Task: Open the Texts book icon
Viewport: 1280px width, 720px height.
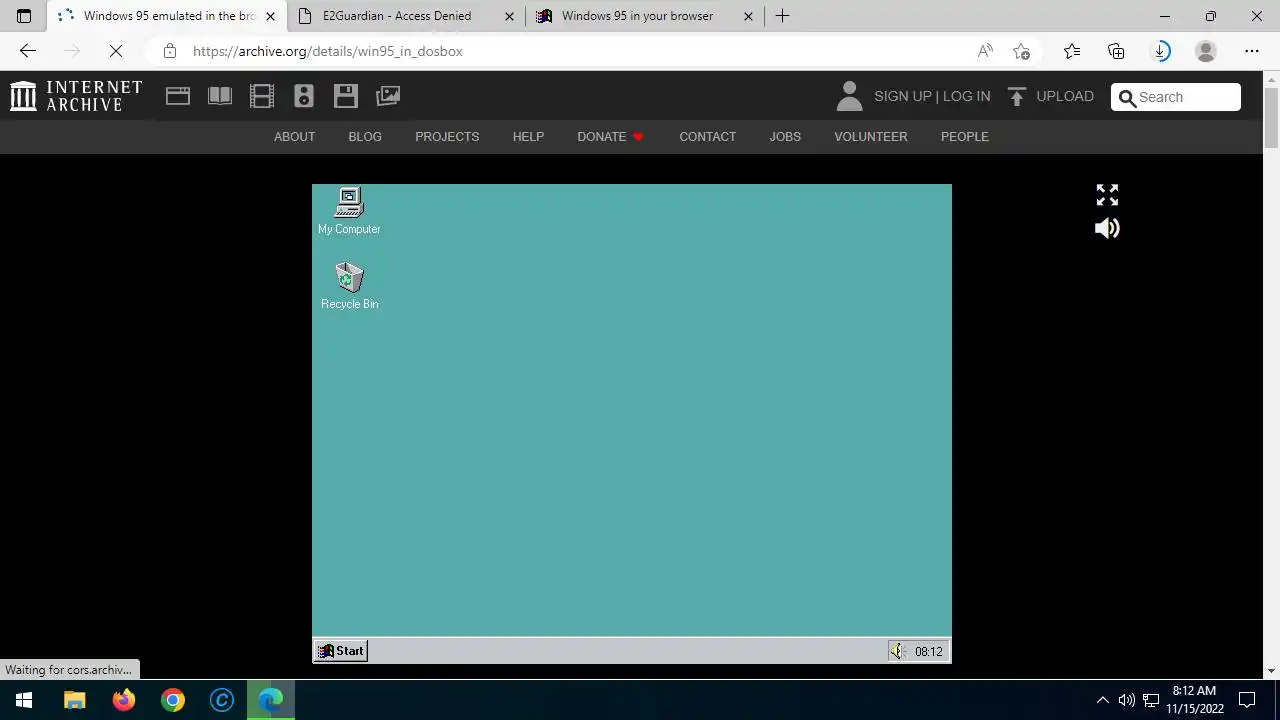Action: (220, 96)
